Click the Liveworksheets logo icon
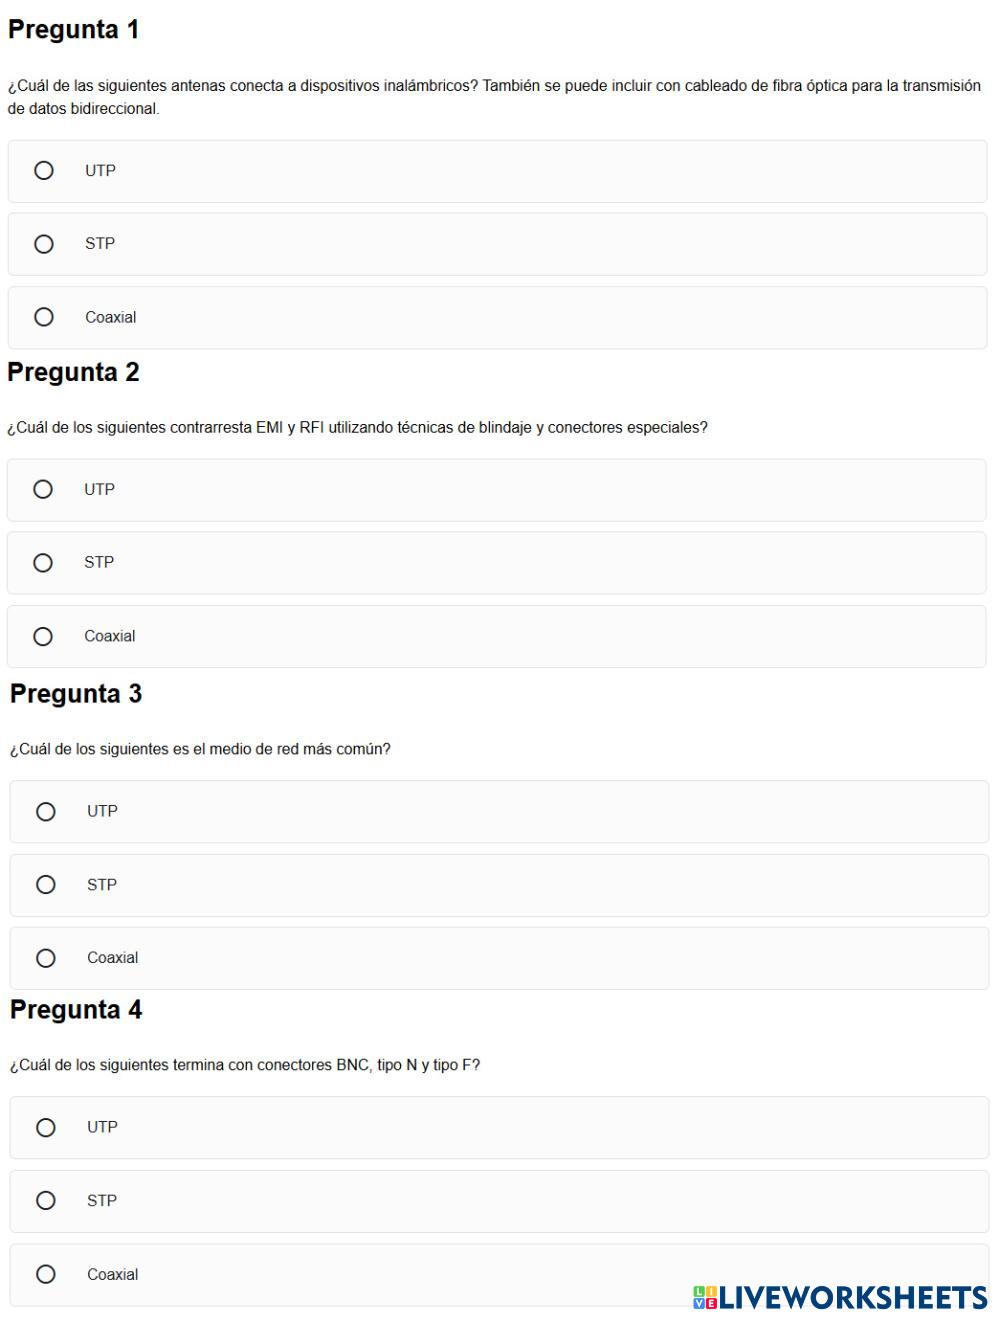The image size is (1000, 1322). [x=705, y=1298]
